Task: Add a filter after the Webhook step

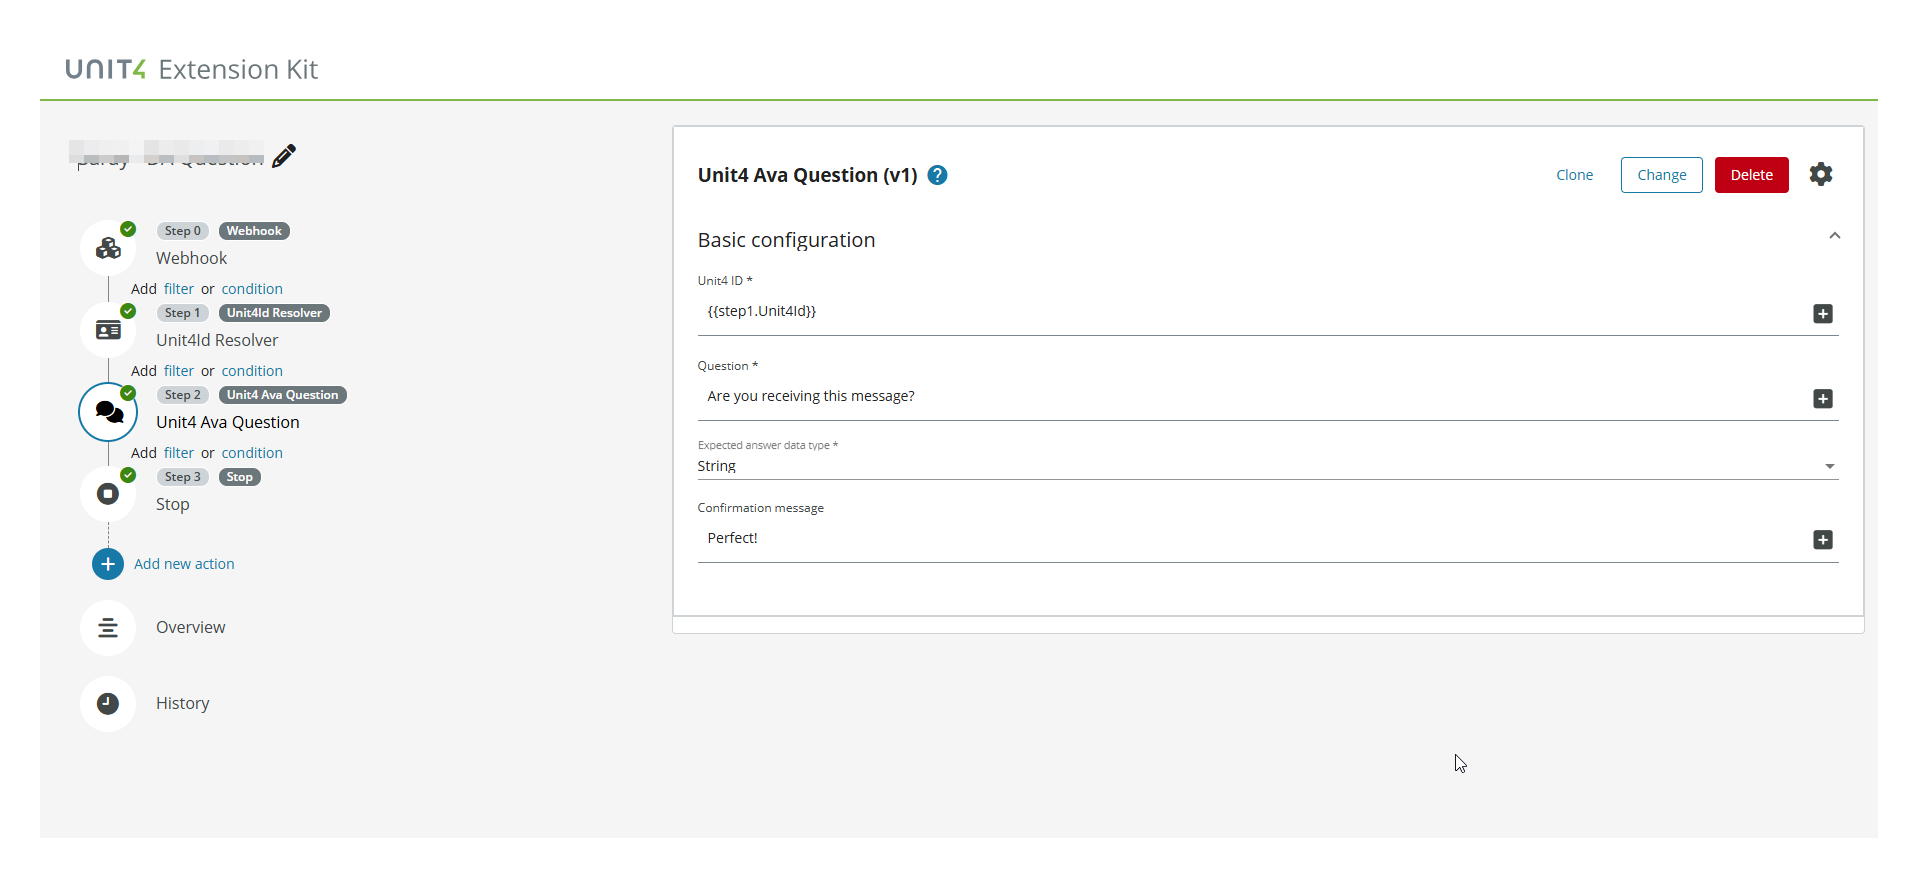Action: click(x=179, y=289)
